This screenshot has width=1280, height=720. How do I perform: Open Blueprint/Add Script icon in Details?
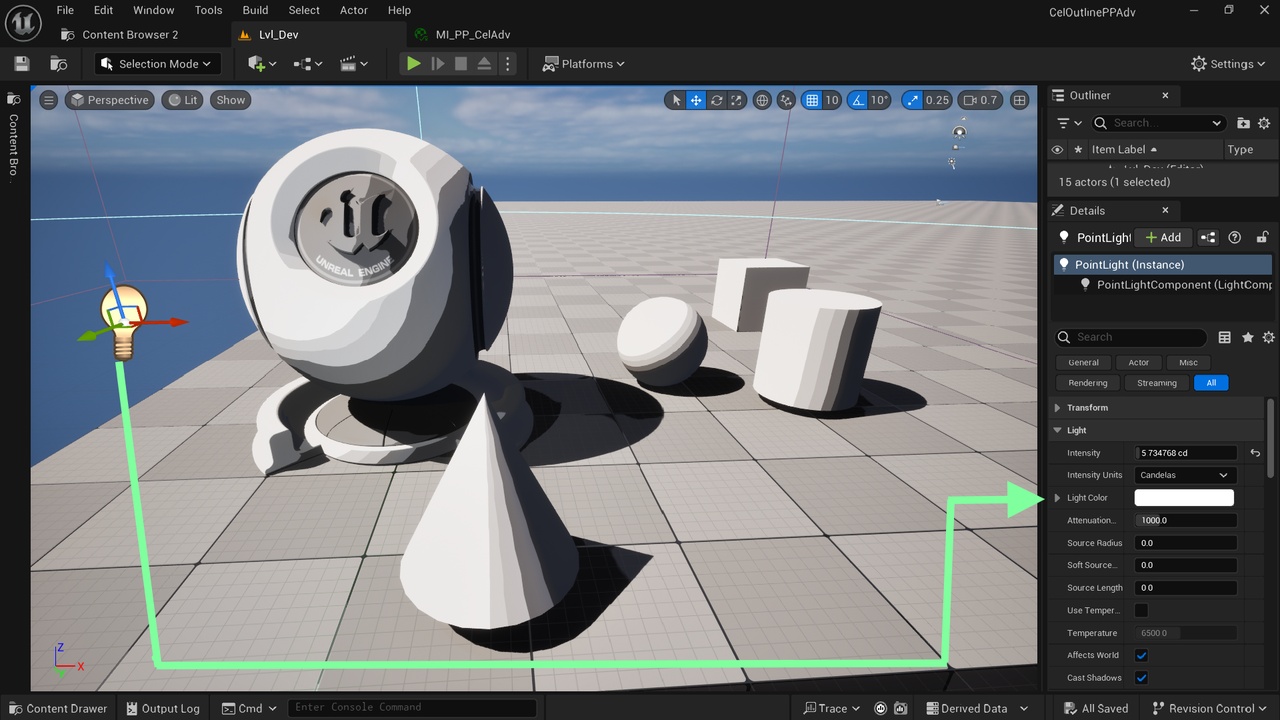point(1208,237)
